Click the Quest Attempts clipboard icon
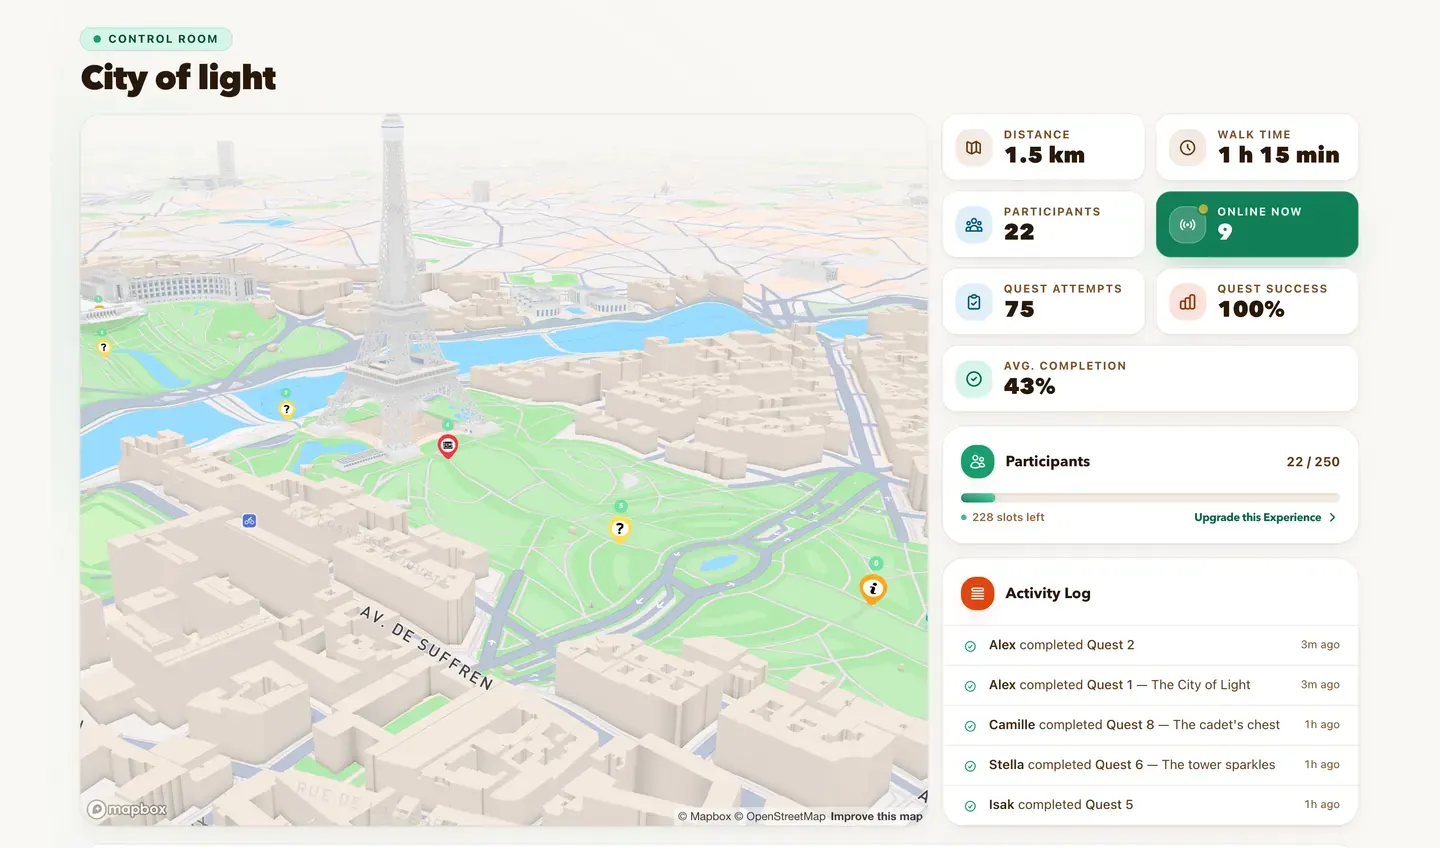Viewport: 1440px width, 848px height. coord(974,302)
